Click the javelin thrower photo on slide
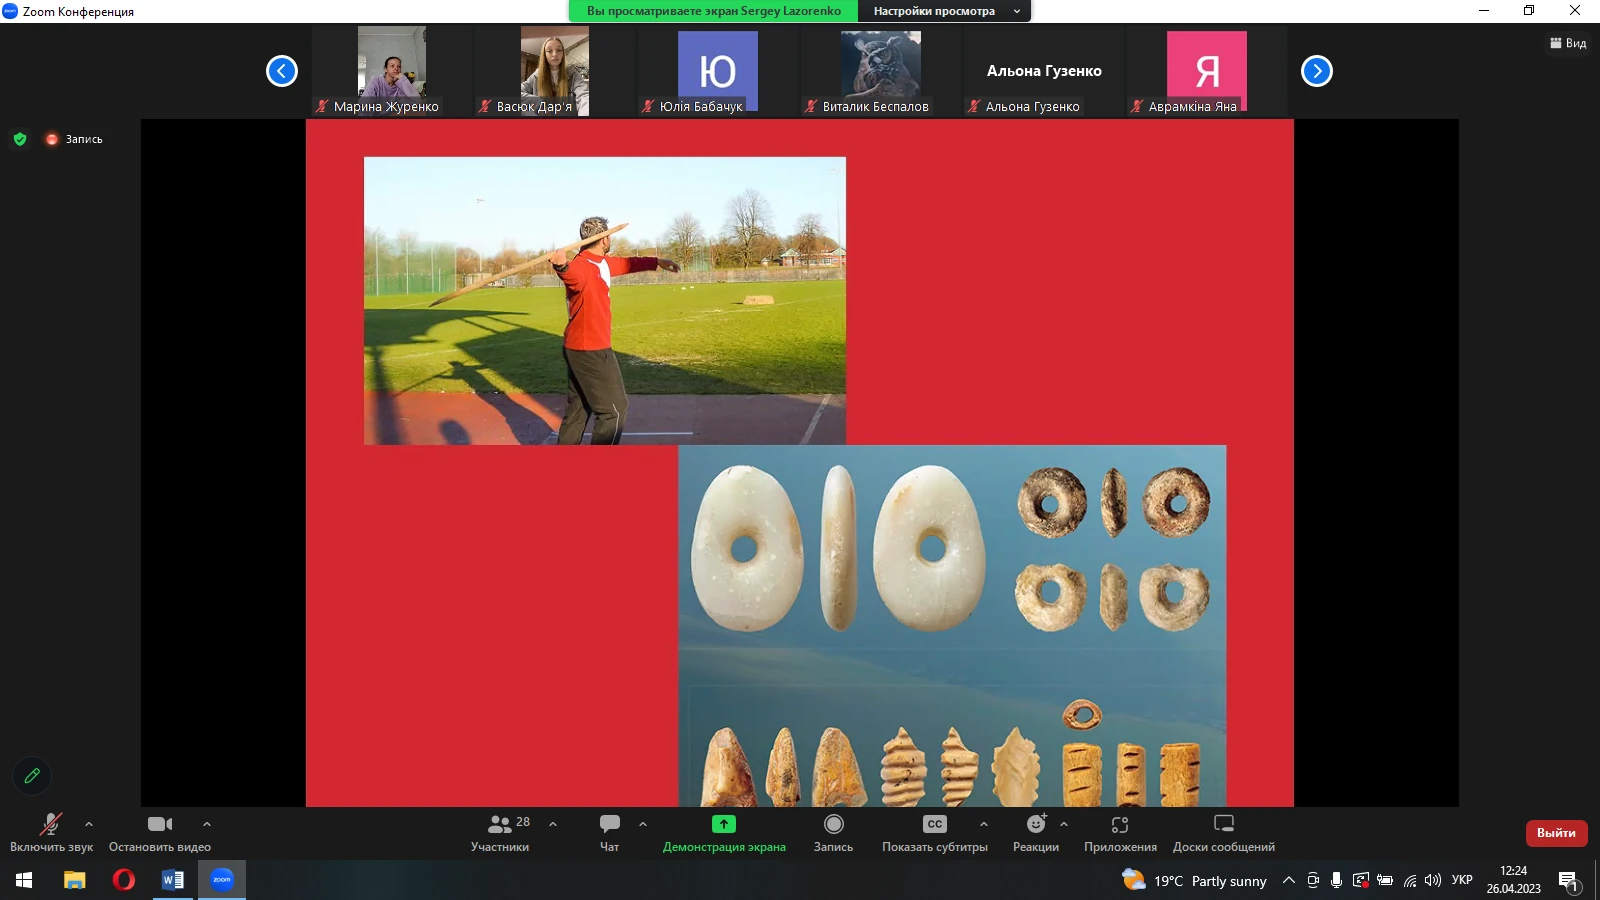 click(605, 300)
